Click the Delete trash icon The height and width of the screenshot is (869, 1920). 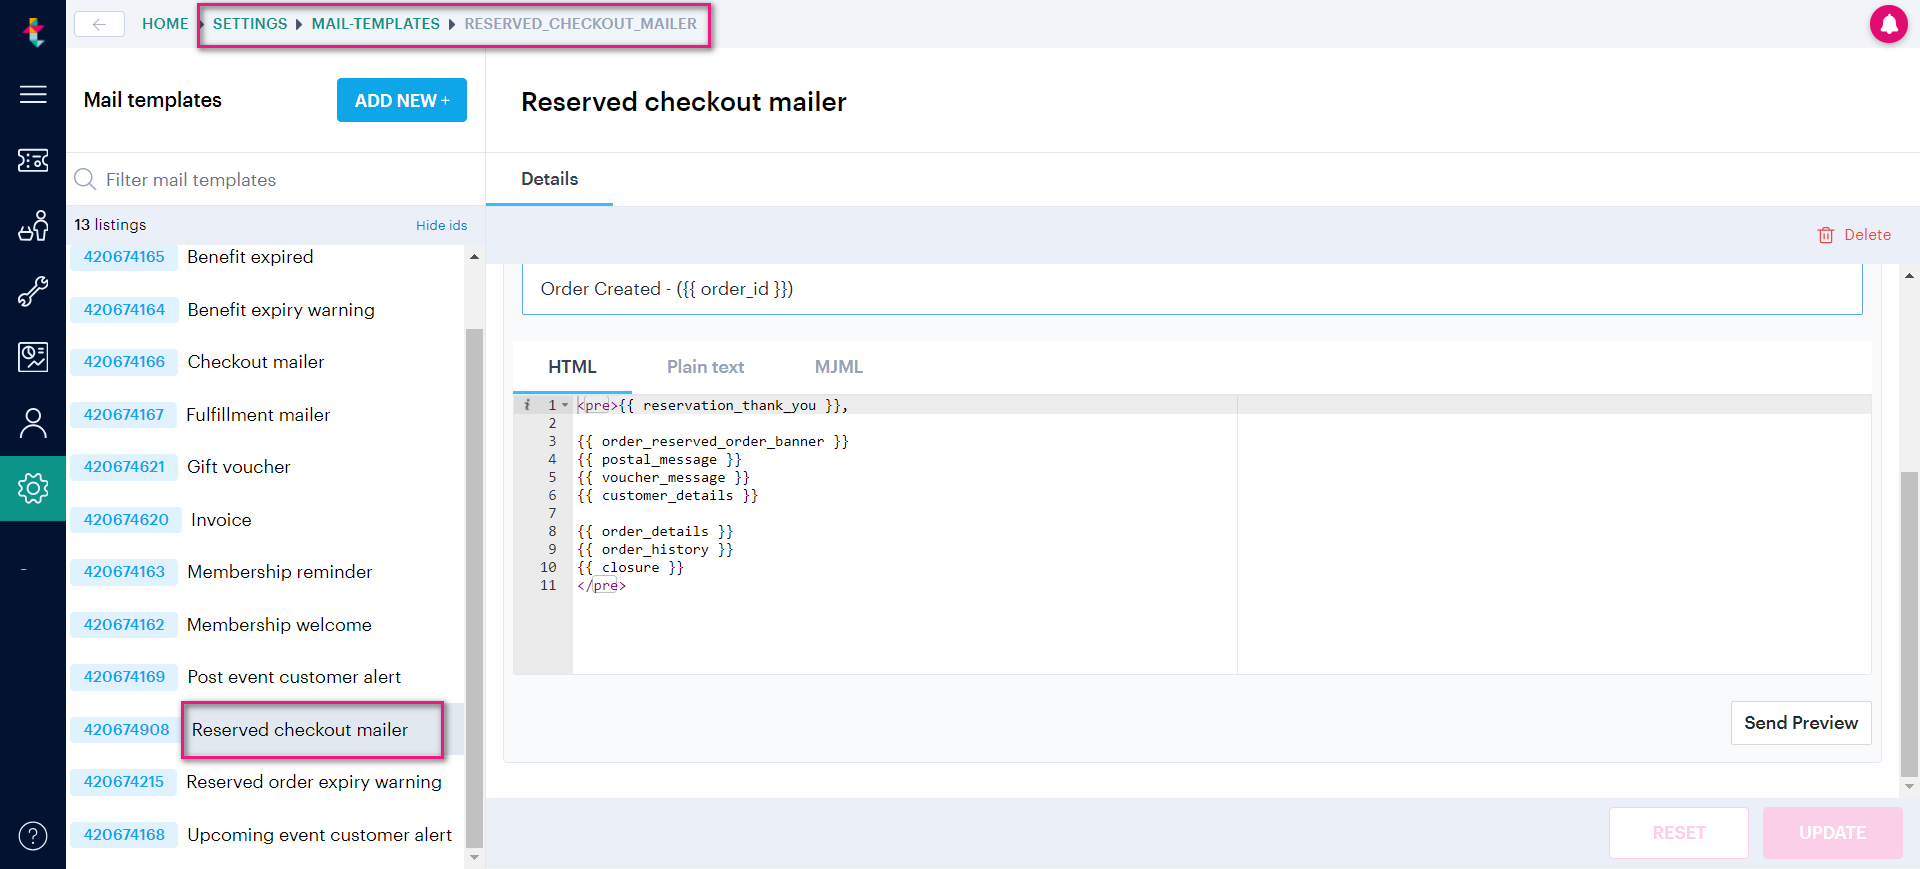1826,235
